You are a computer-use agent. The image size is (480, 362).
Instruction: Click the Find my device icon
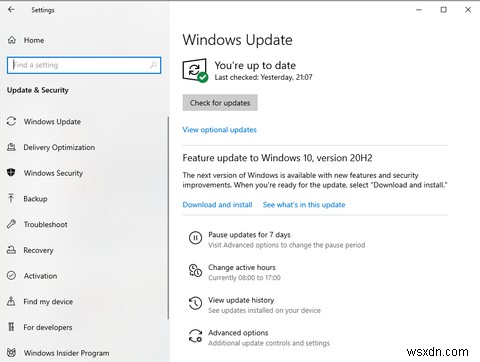click(11, 301)
